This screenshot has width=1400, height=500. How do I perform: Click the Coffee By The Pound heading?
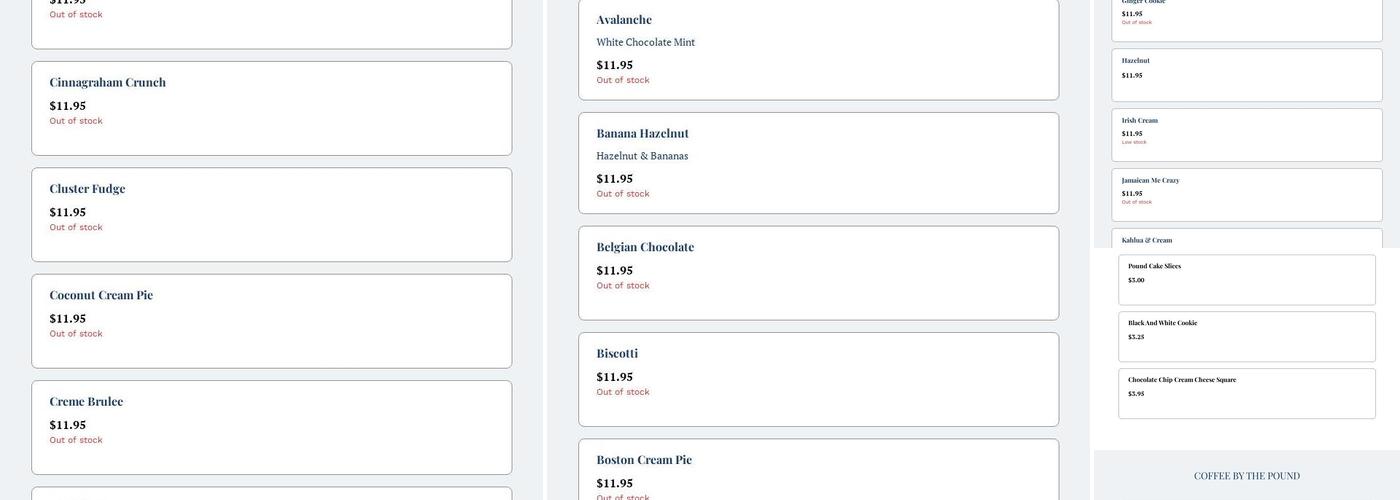(x=1246, y=476)
